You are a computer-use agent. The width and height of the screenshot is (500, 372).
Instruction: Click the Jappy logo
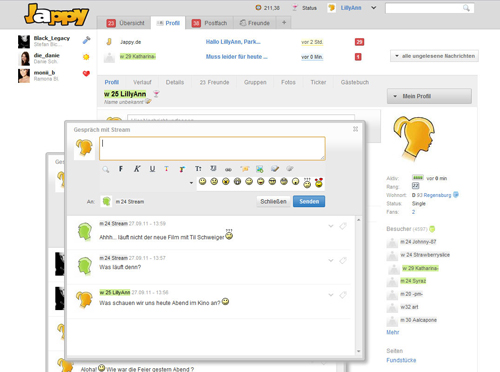coord(56,15)
